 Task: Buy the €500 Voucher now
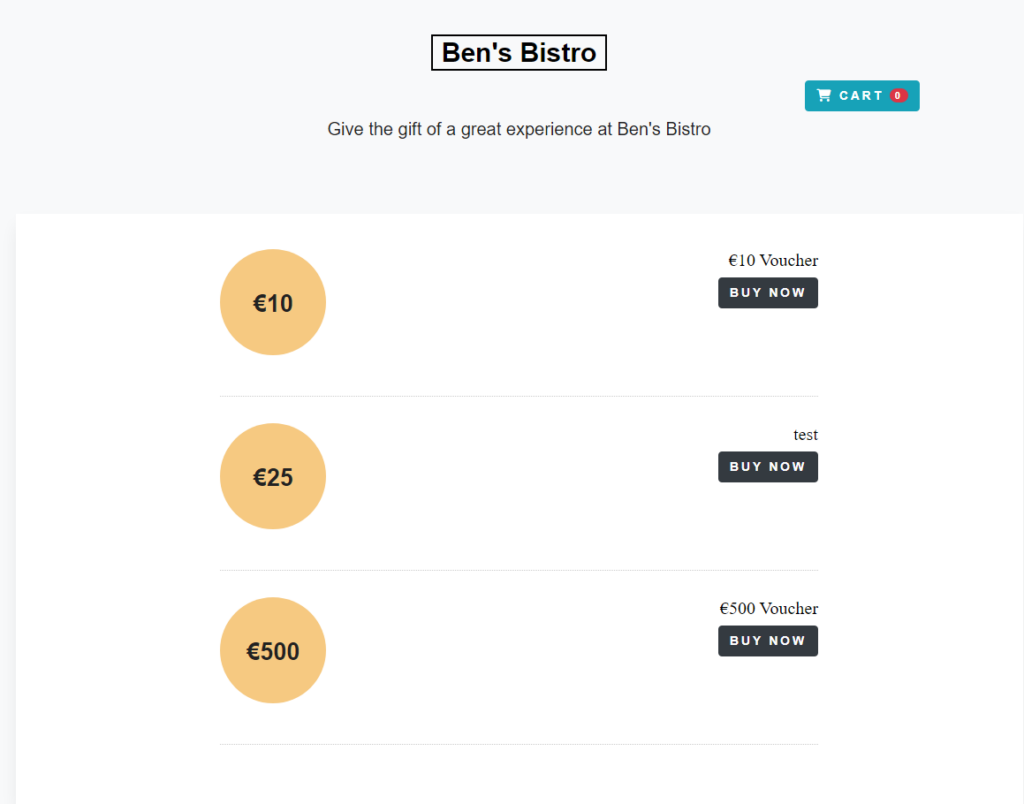[x=768, y=641]
